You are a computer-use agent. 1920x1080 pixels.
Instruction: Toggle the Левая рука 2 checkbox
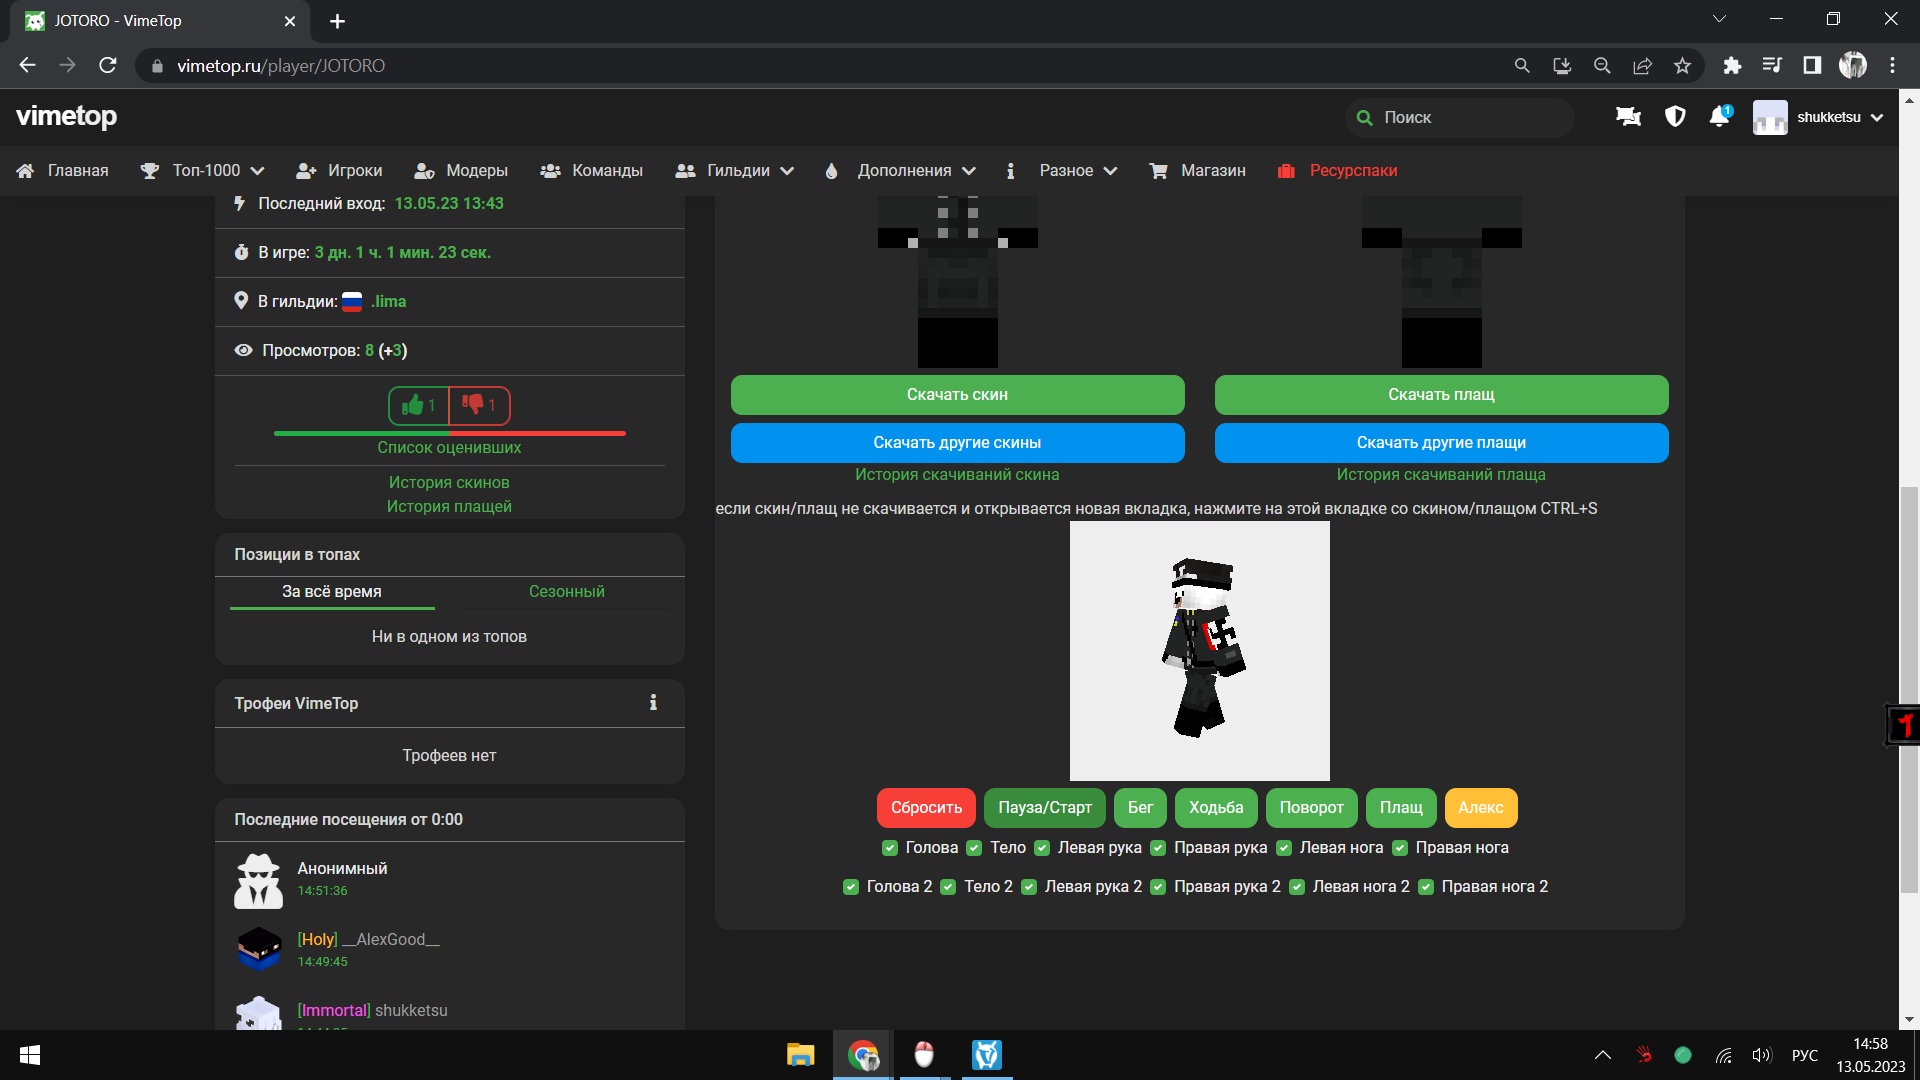pyautogui.click(x=1029, y=887)
